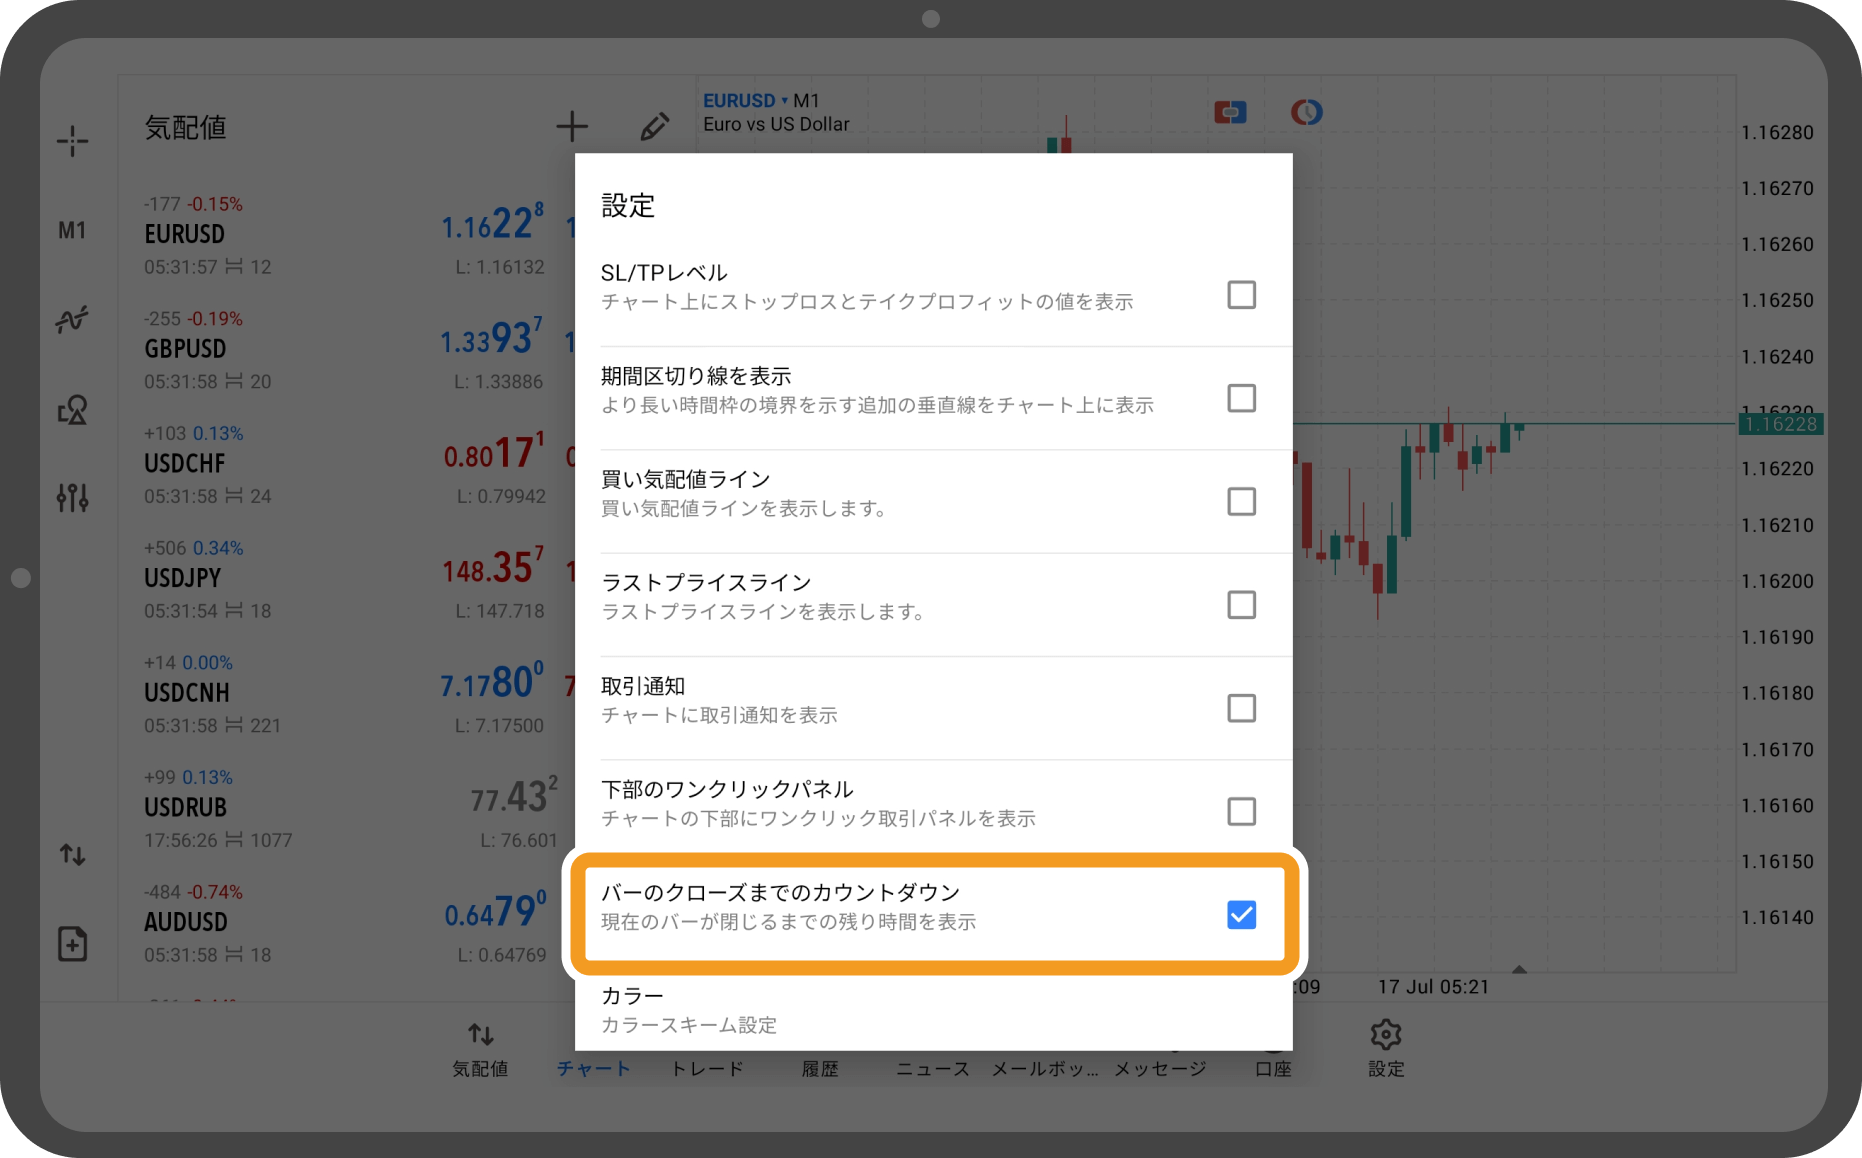The height and width of the screenshot is (1158, 1862).
Task: Click the trade arrows icon in sidebar
Action: tap(72, 855)
